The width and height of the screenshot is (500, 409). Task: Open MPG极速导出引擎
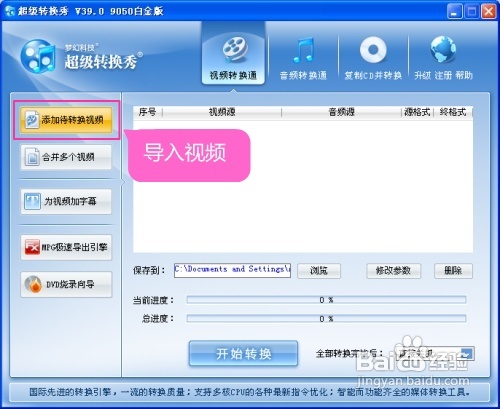point(66,247)
